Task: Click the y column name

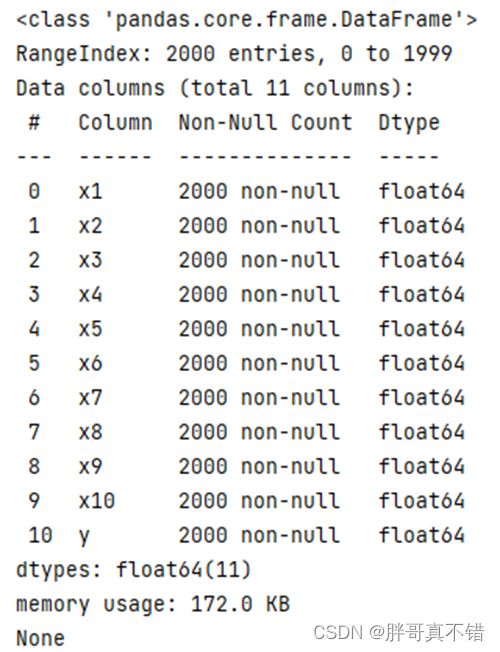Action: tap(84, 536)
